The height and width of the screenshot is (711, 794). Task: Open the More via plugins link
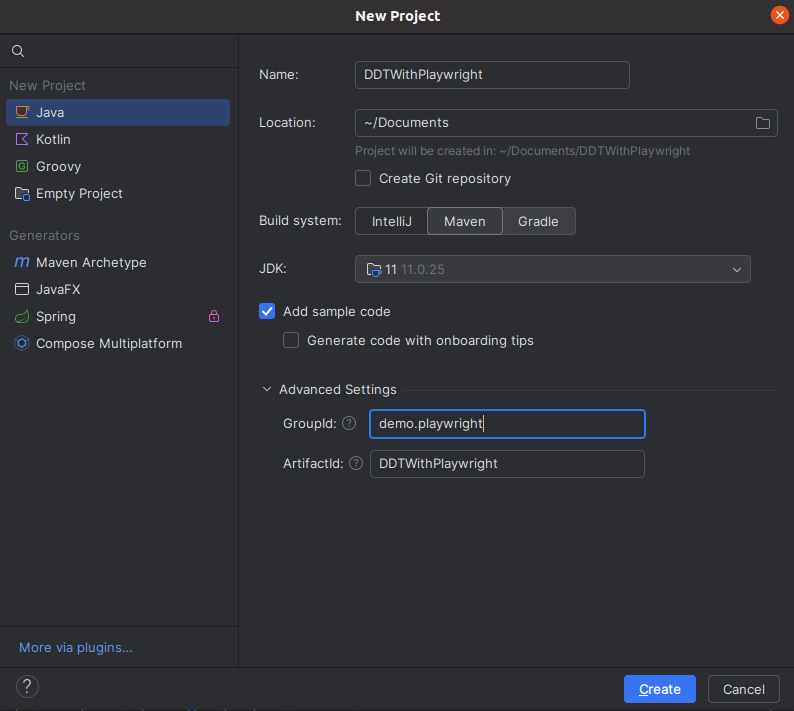pos(76,647)
